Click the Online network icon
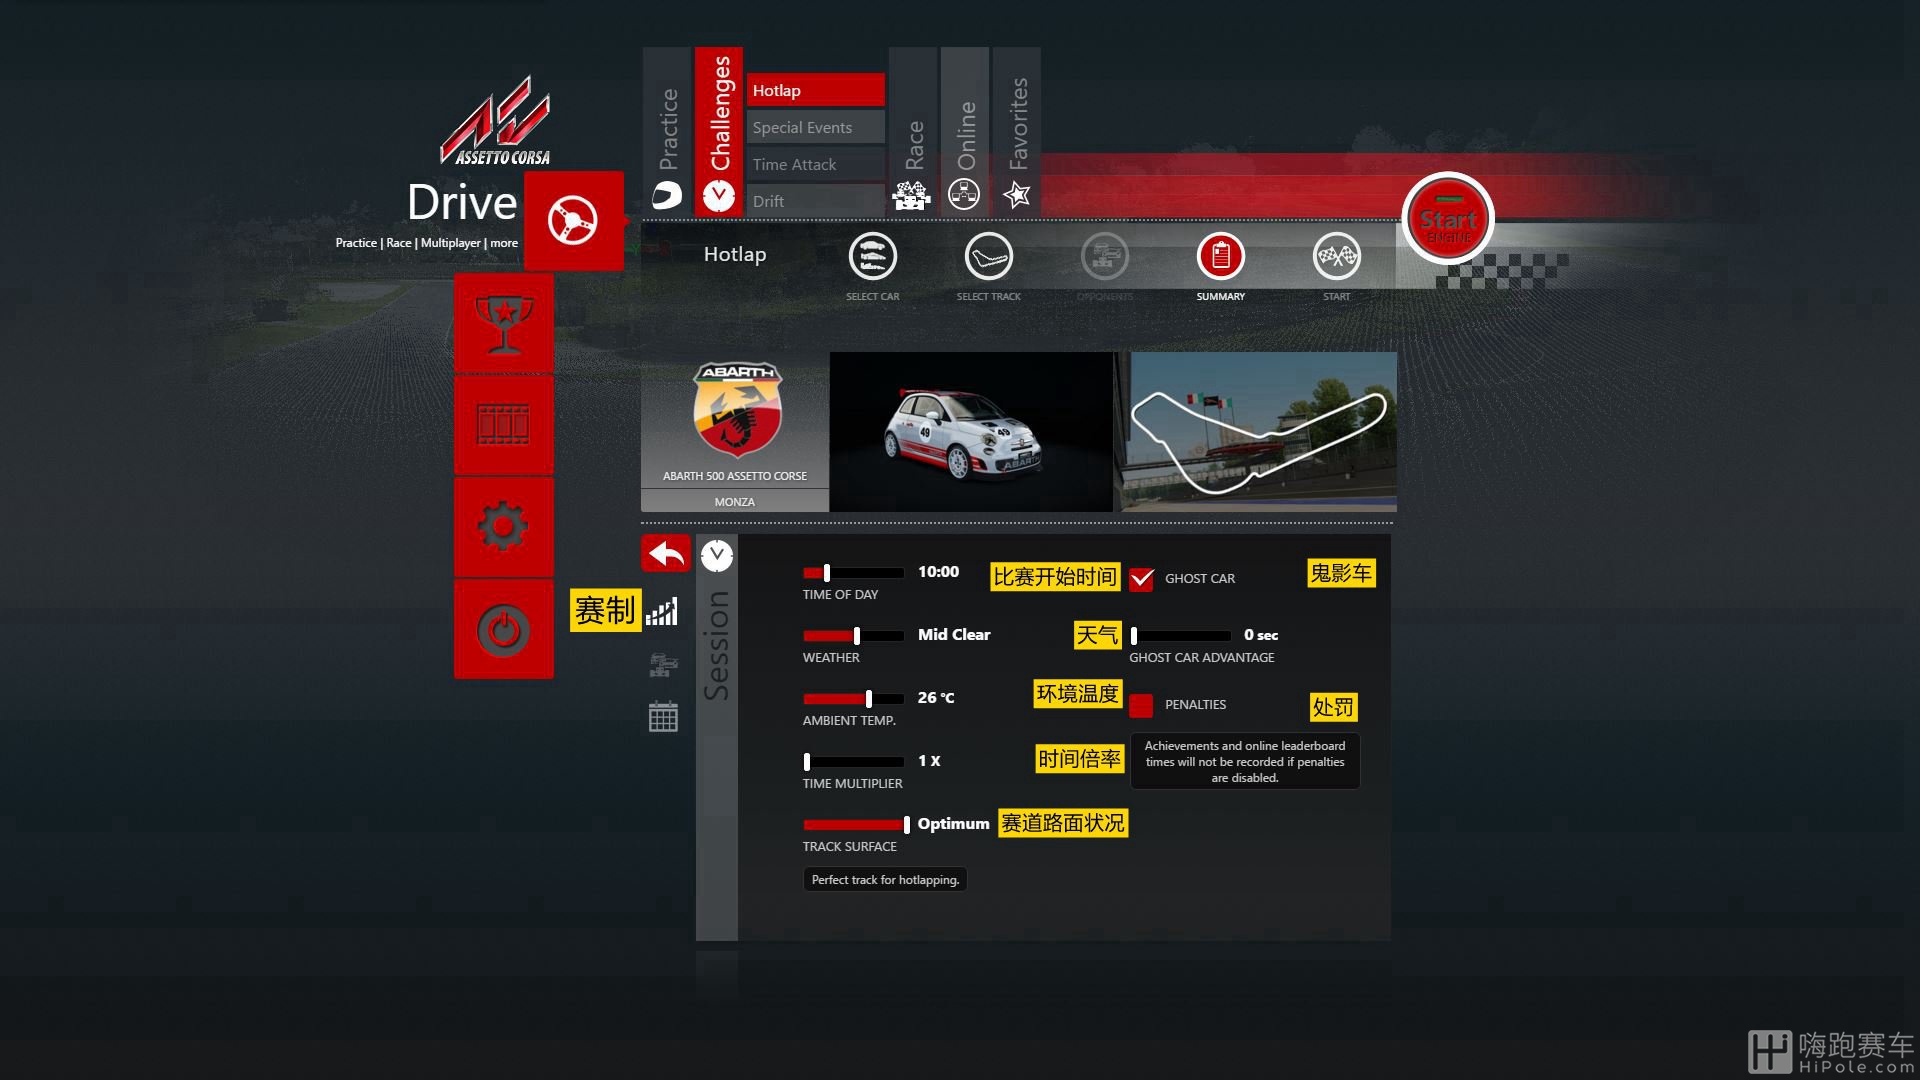Viewport: 1920px width, 1080px height. pyautogui.click(x=964, y=194)
